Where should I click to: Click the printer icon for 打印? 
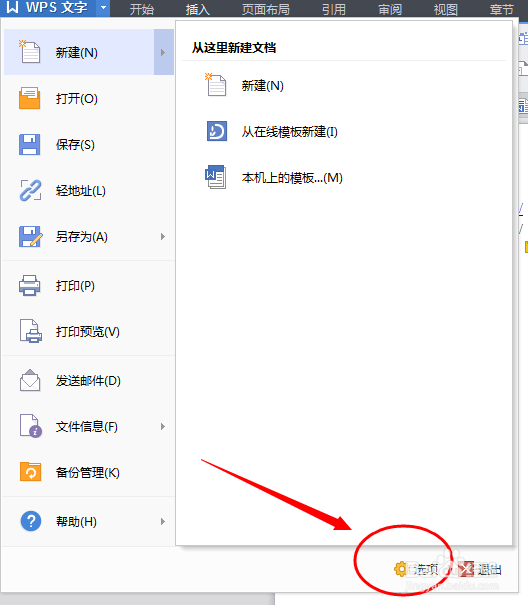click(30, 286)
